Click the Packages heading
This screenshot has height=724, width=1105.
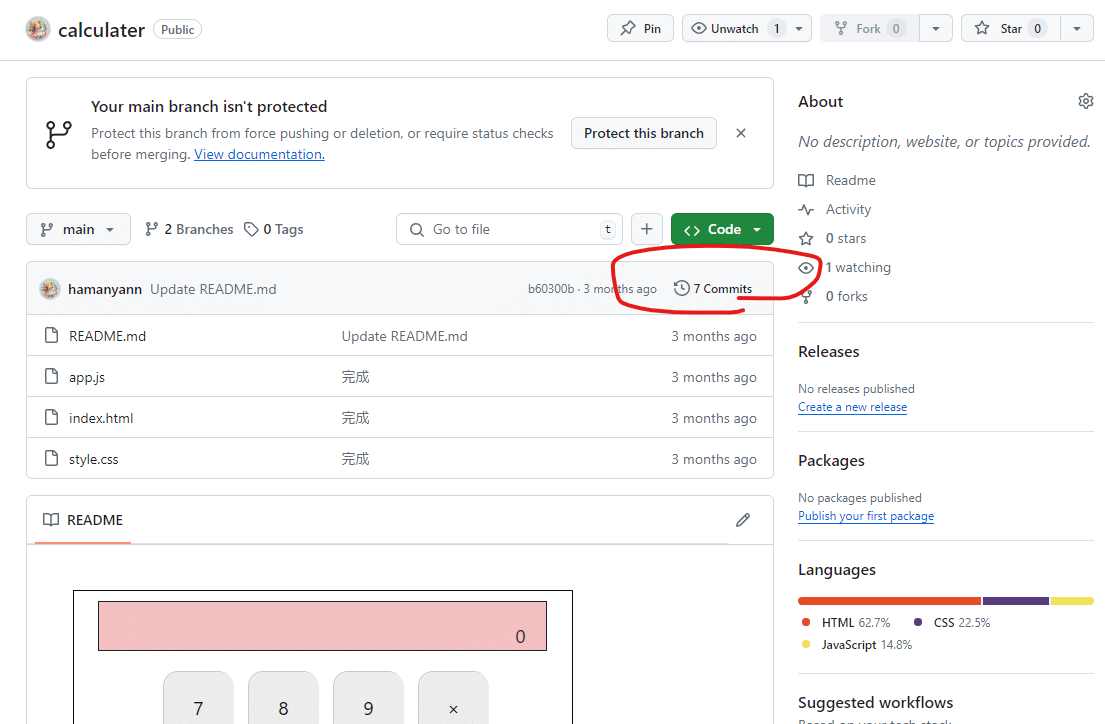point(831,461)
